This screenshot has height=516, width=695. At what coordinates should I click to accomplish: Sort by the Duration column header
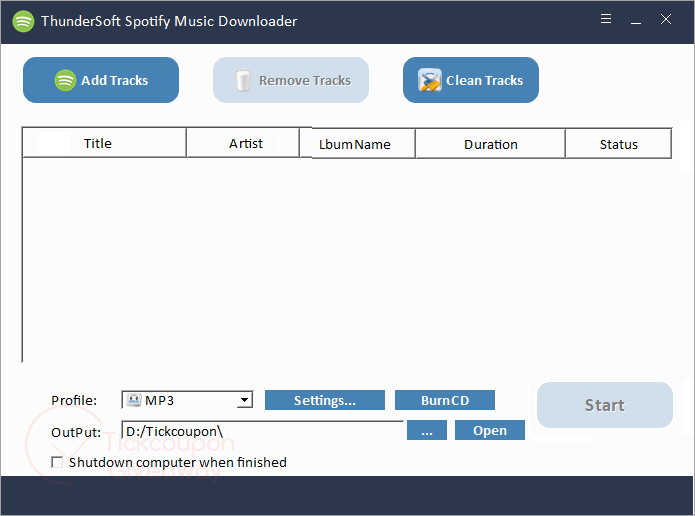(x=490, y=144)
